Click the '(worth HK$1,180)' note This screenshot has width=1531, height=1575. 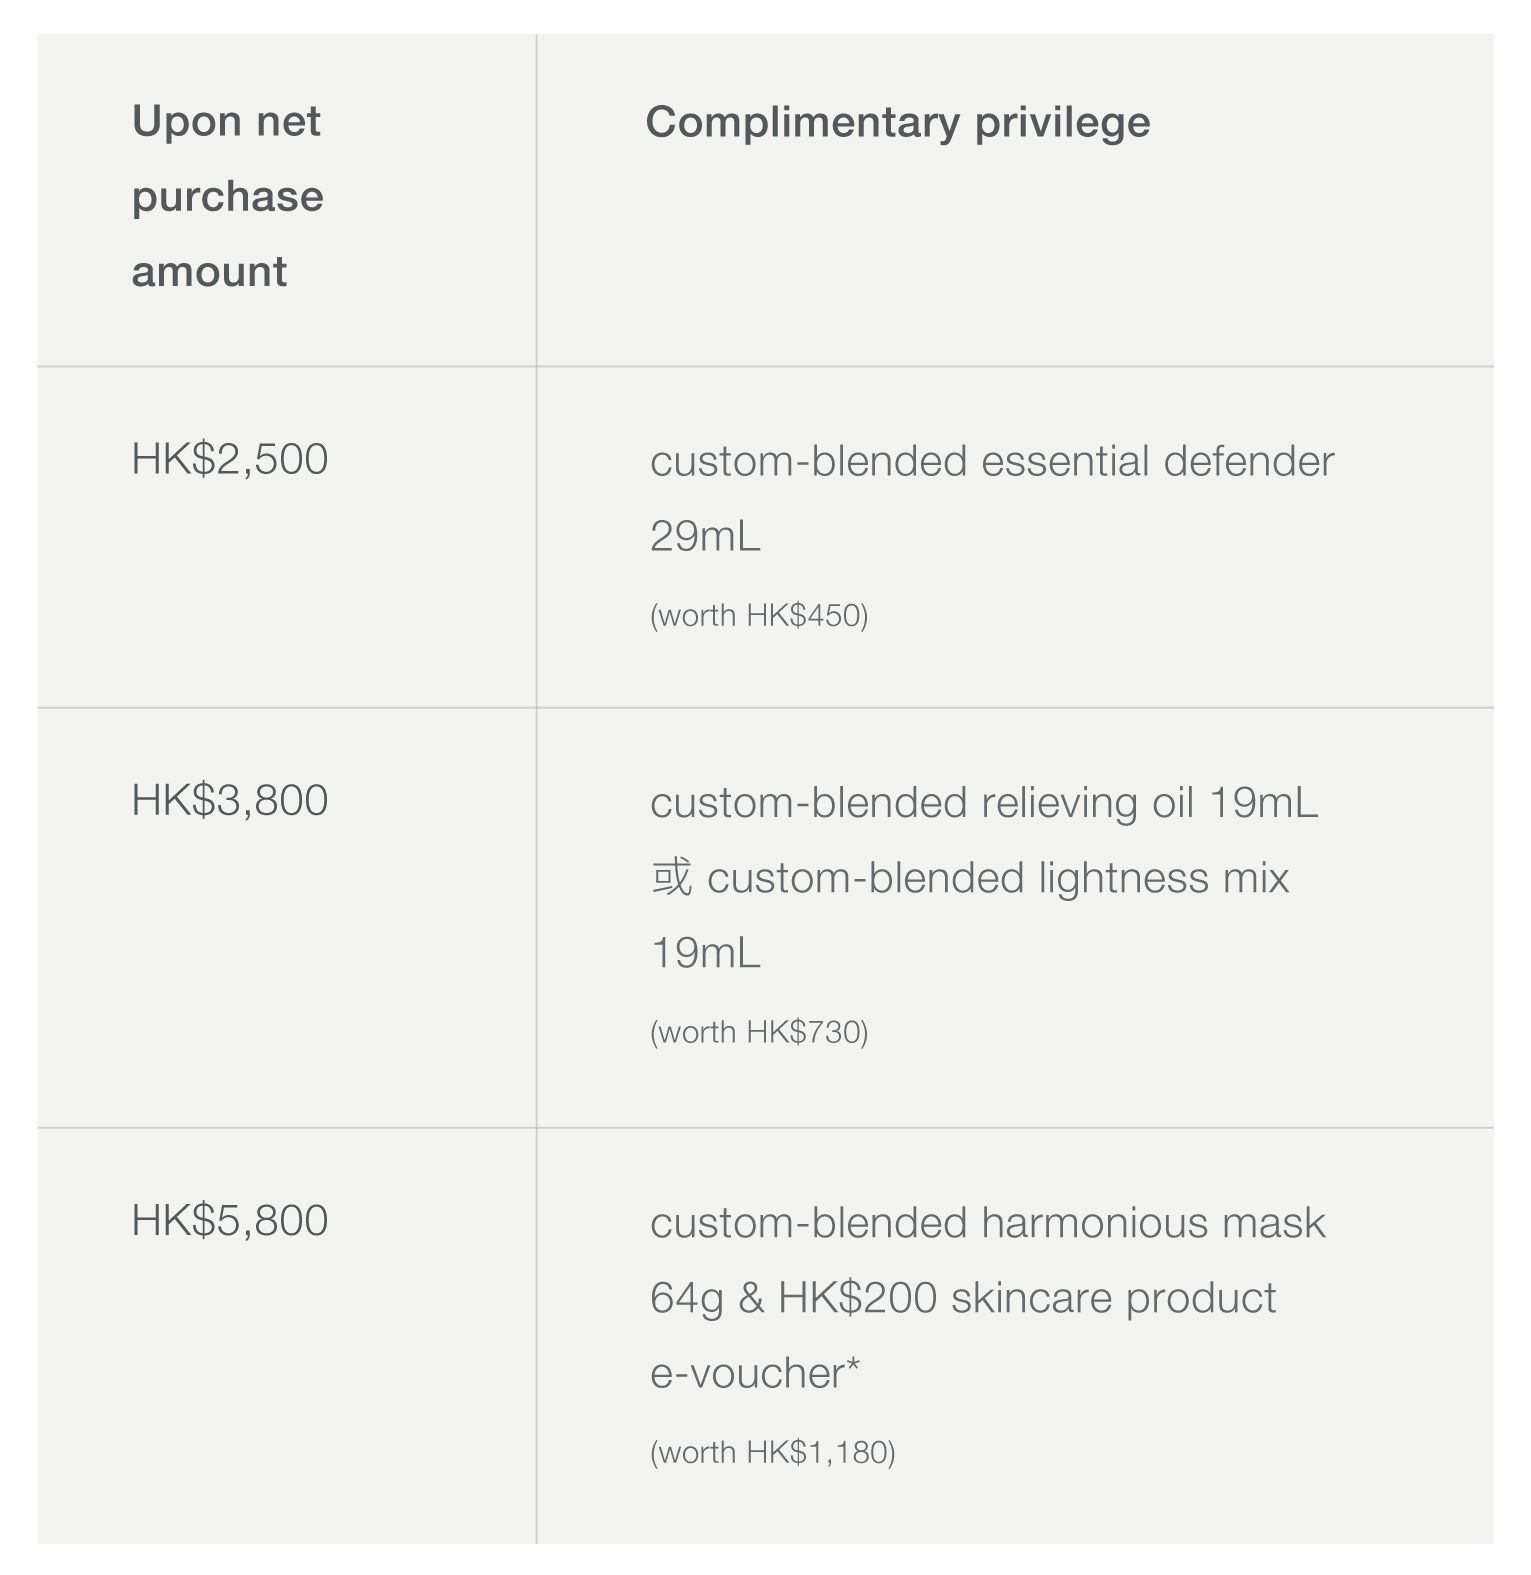point(772,1452)
